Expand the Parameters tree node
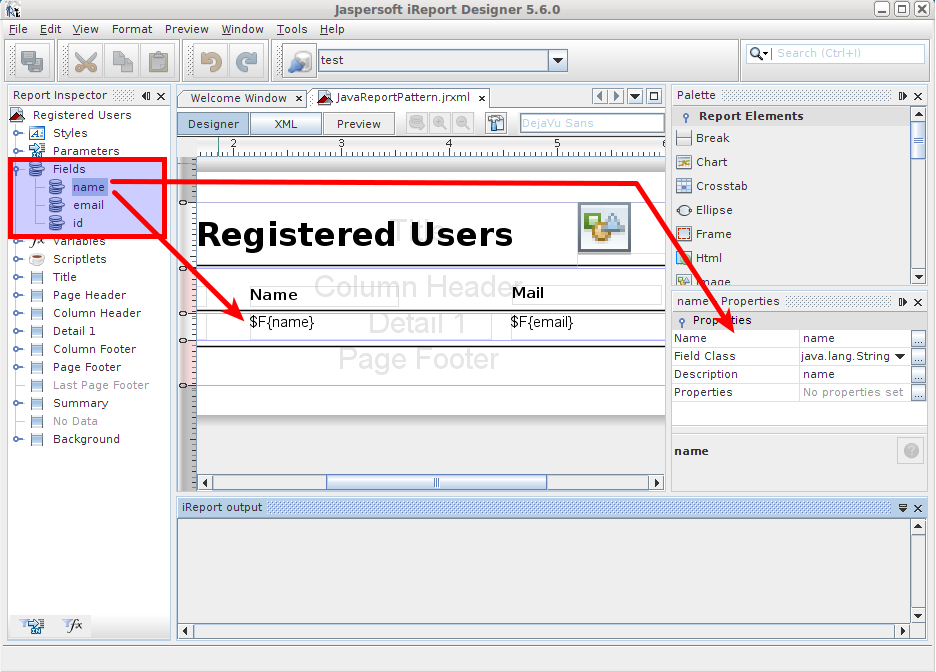This screenshot has width=936, height=672. tap(17, 151)
